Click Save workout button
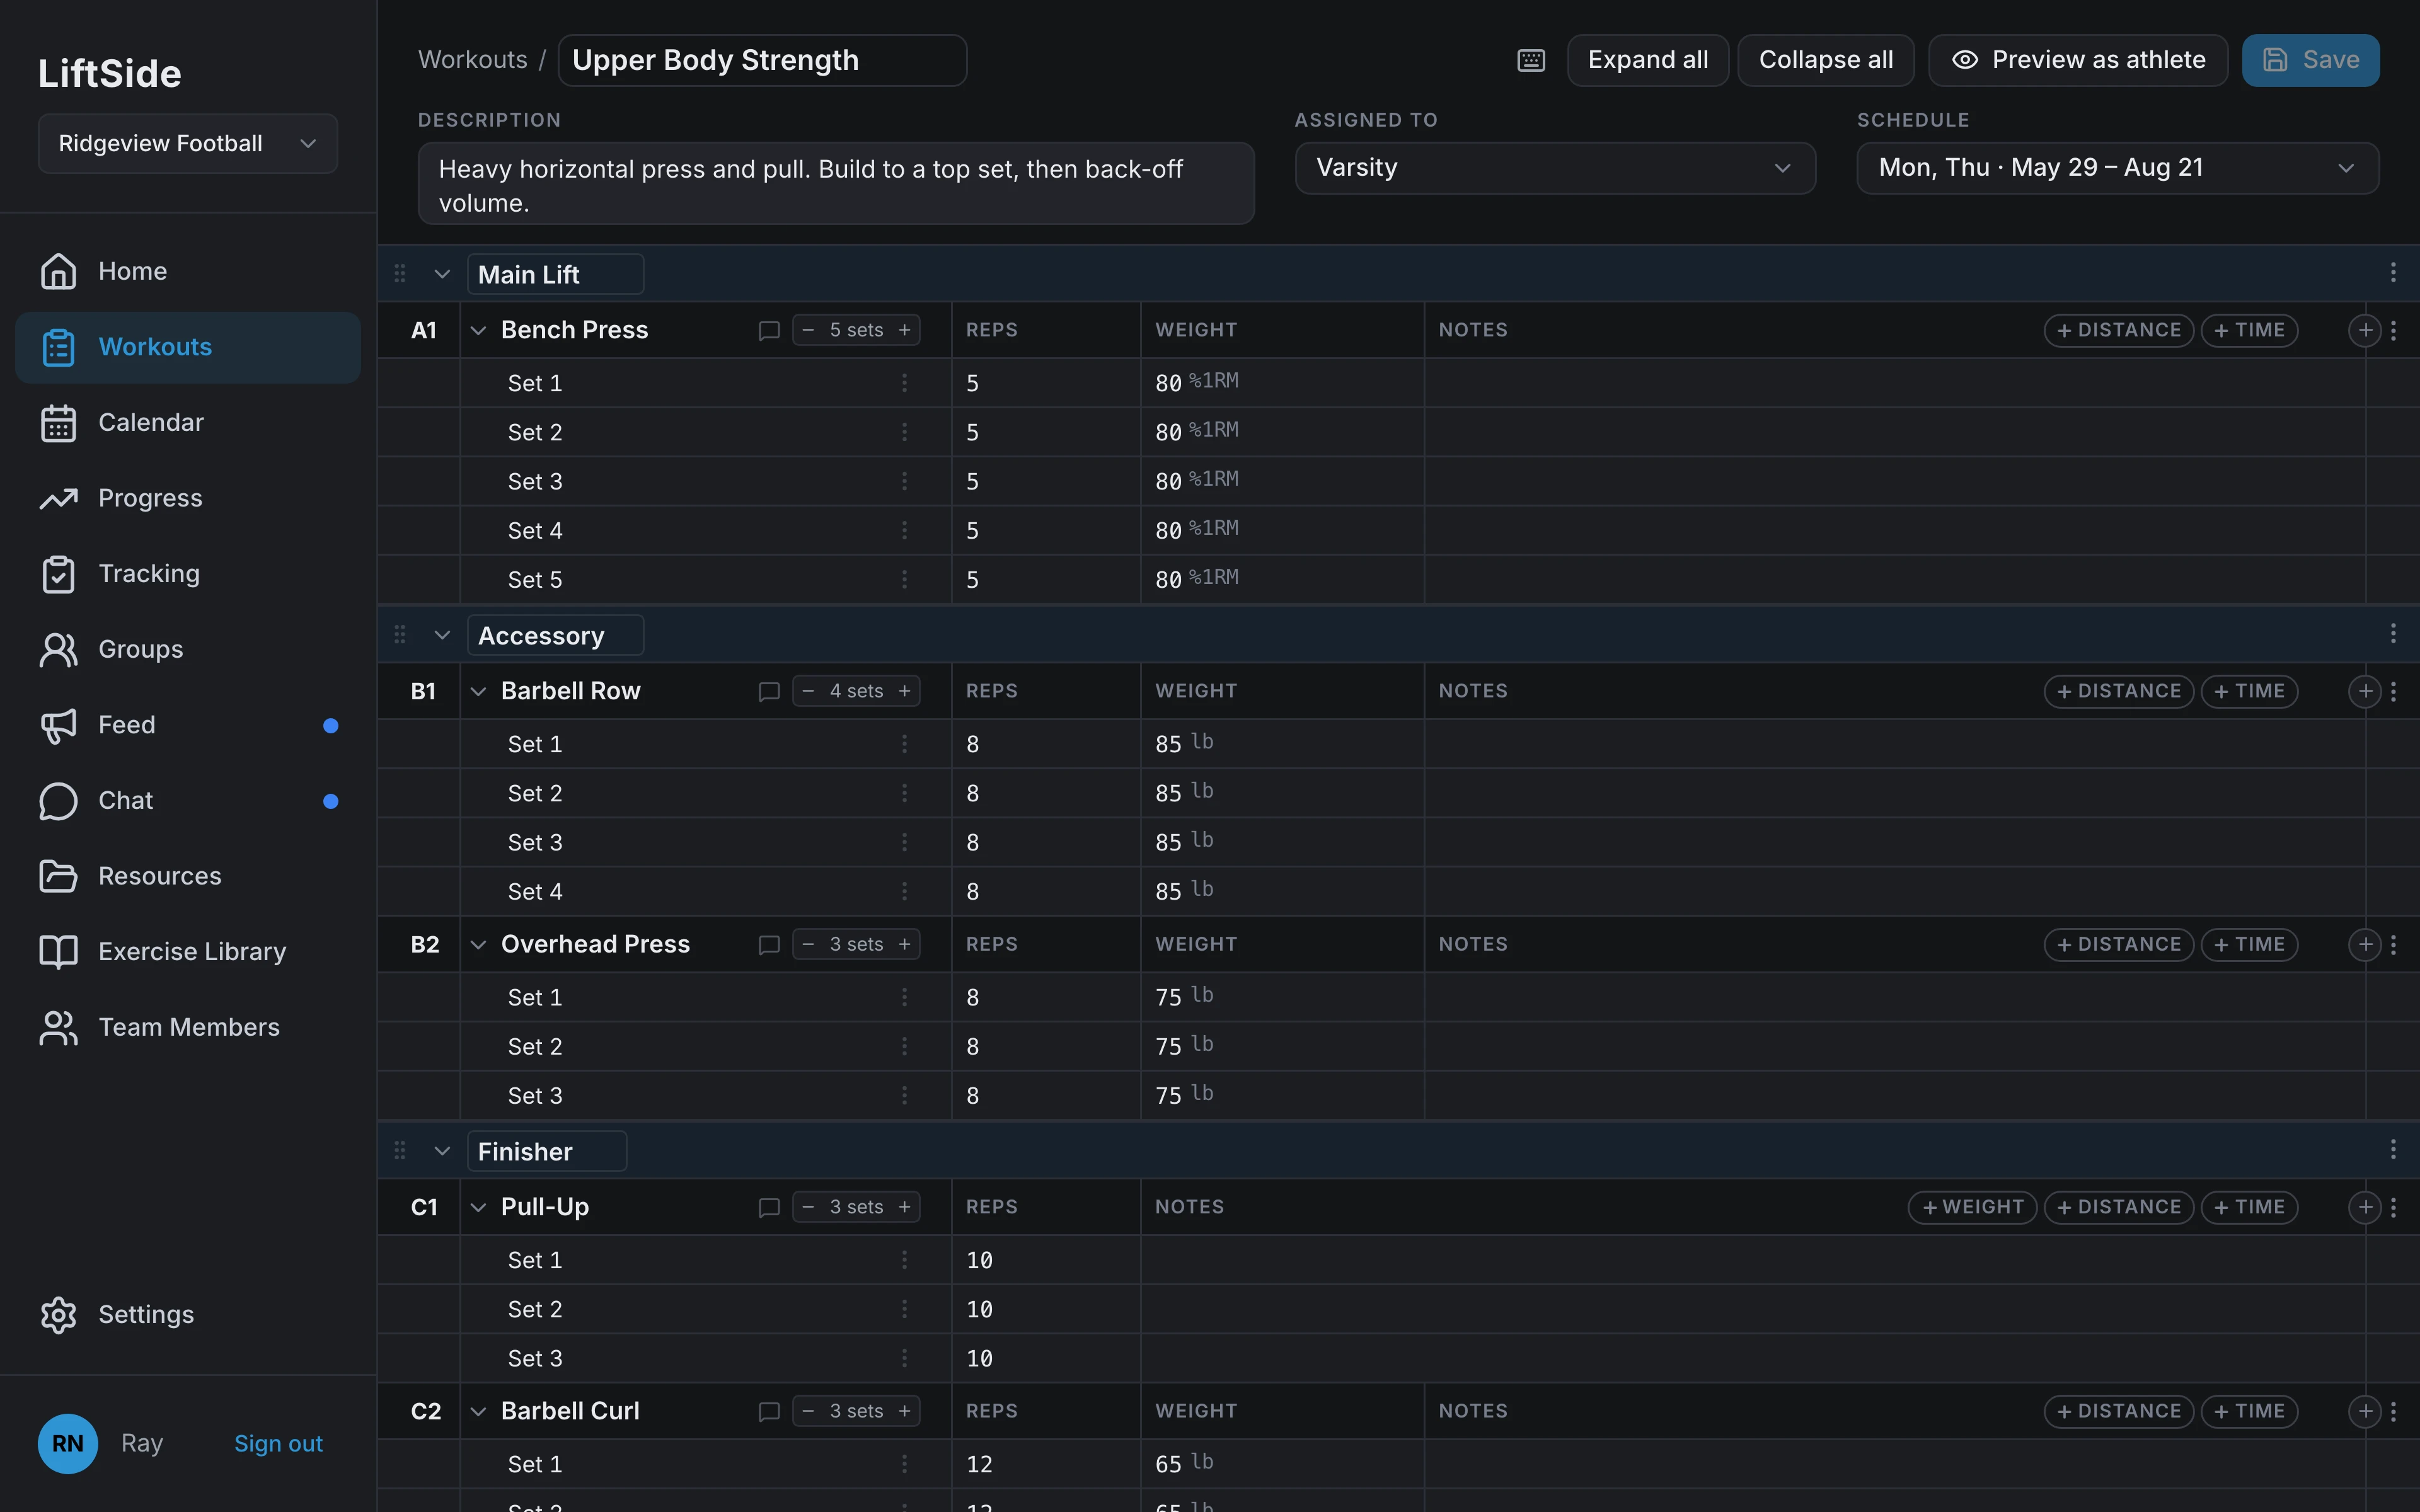2420x1512 pixels. 2310,60
